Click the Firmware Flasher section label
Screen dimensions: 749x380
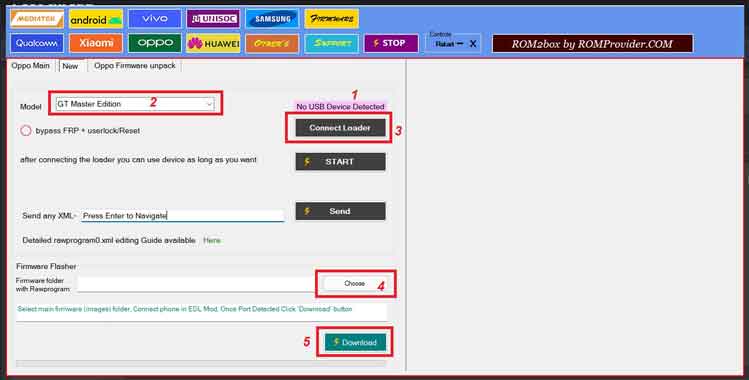pos(46,266)
